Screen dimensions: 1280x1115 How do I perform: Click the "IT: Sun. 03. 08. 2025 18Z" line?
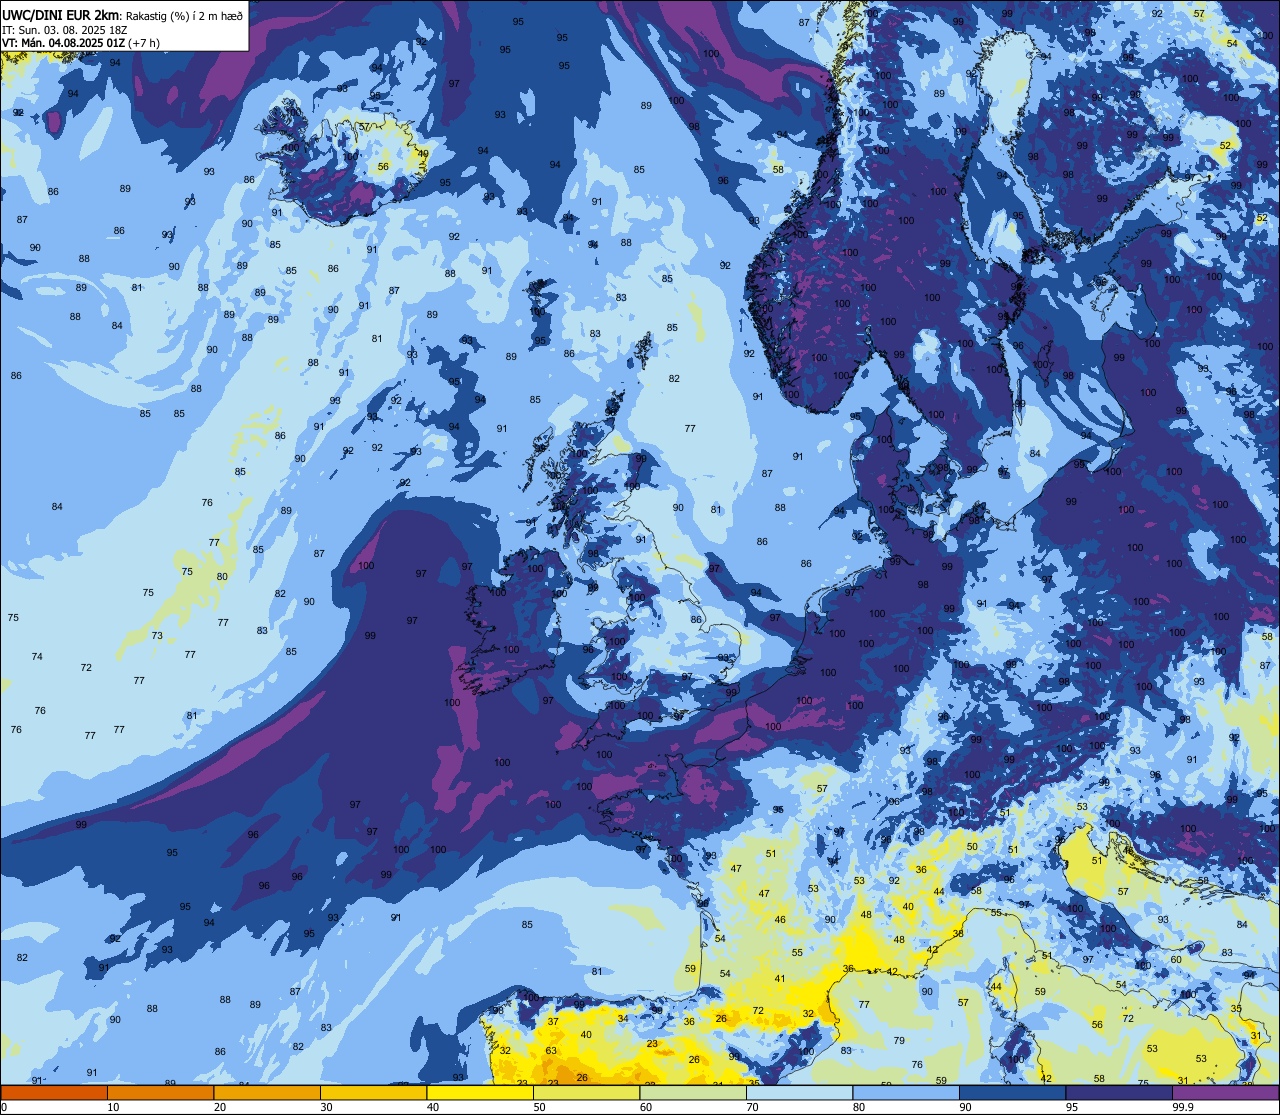(66, 29)
